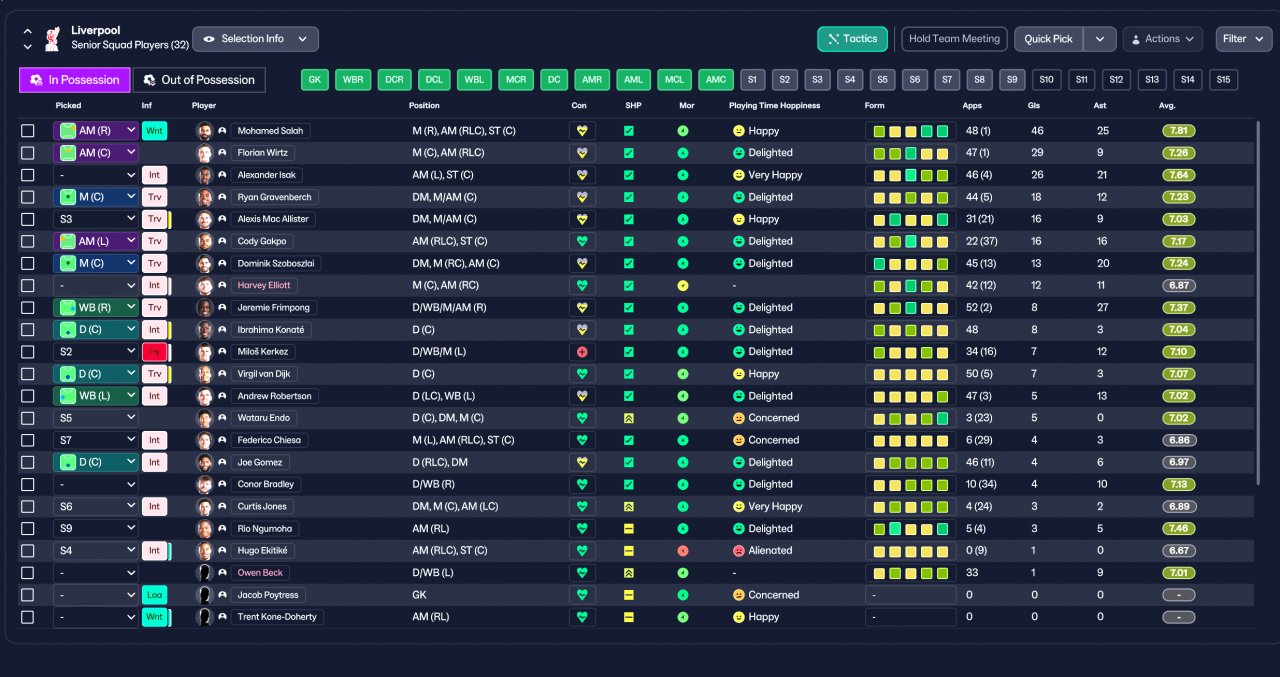Click the red Inj badge on Miloš Kerkez's row
1280x677 pixels.
154,352
